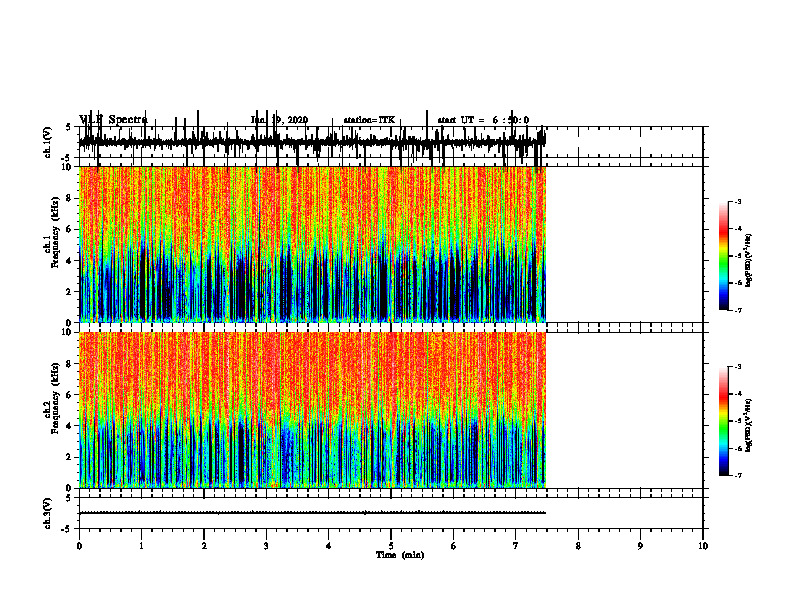Click the "-7" label on ch.1 colorbar
The width and height of the screenshot is (792, 612).
(738, 311)
